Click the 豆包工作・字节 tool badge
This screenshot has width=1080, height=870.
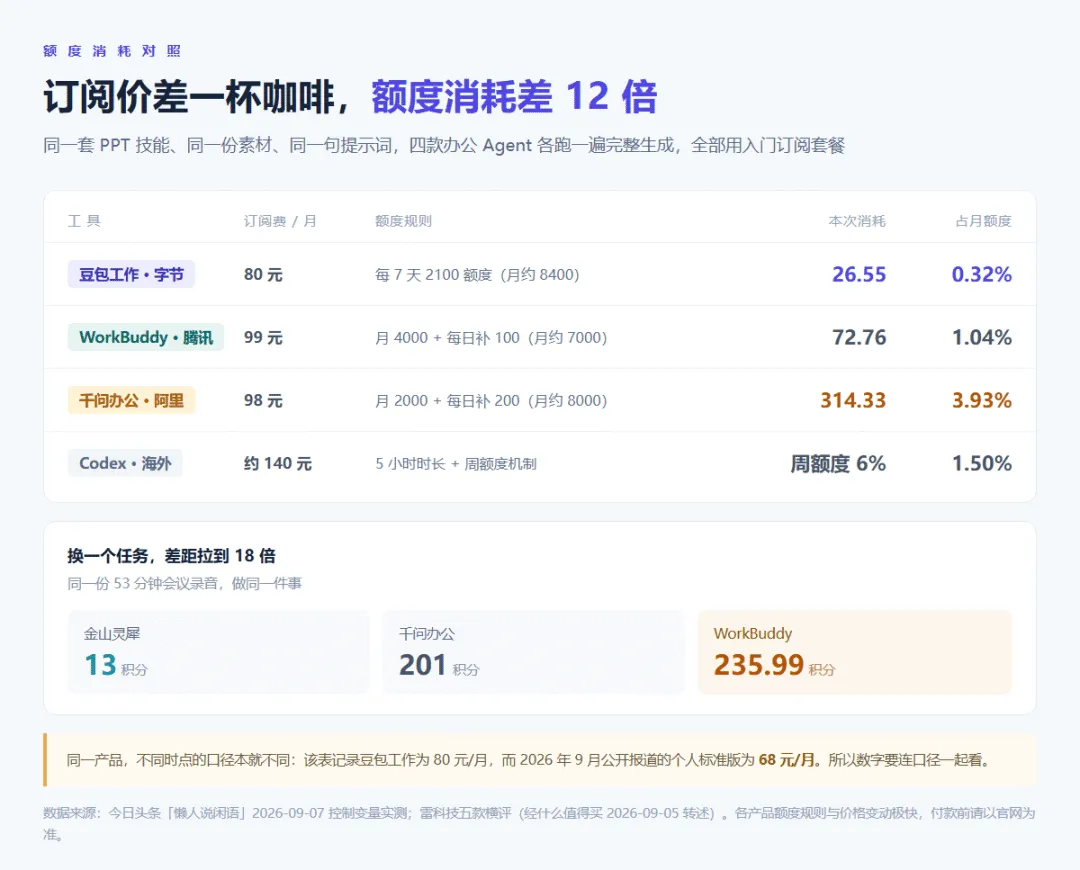click(131, 274)
